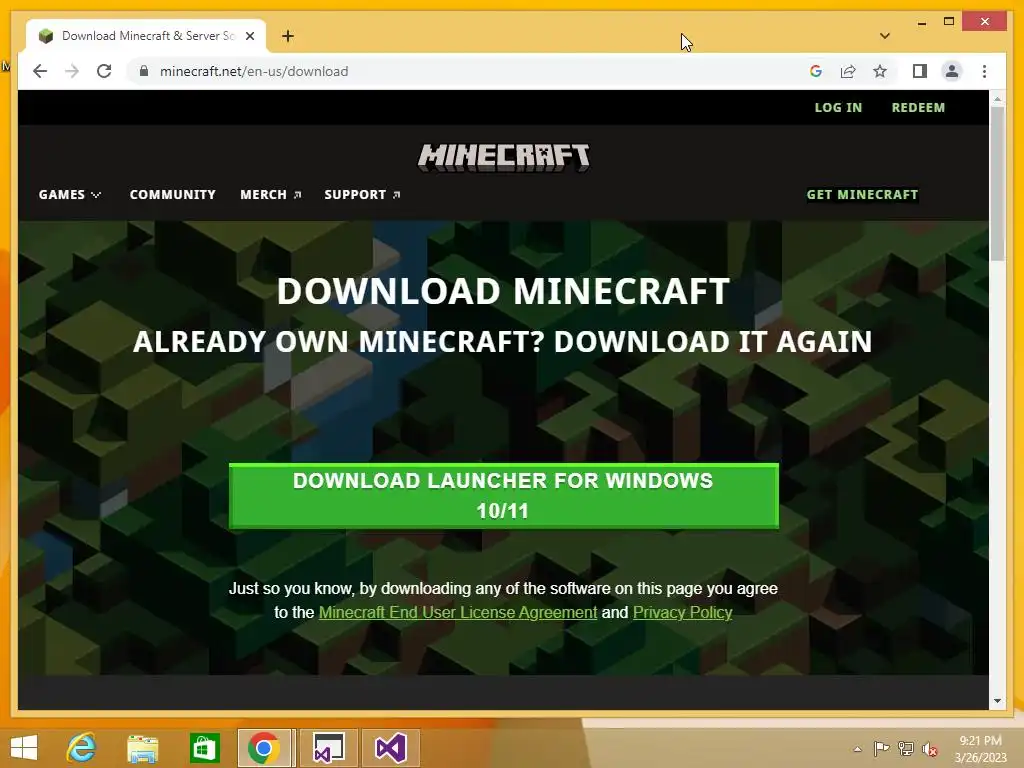This screenshot has width=1024, height=768.
Task: Open the tab search chevron
Action: point(884,36)
